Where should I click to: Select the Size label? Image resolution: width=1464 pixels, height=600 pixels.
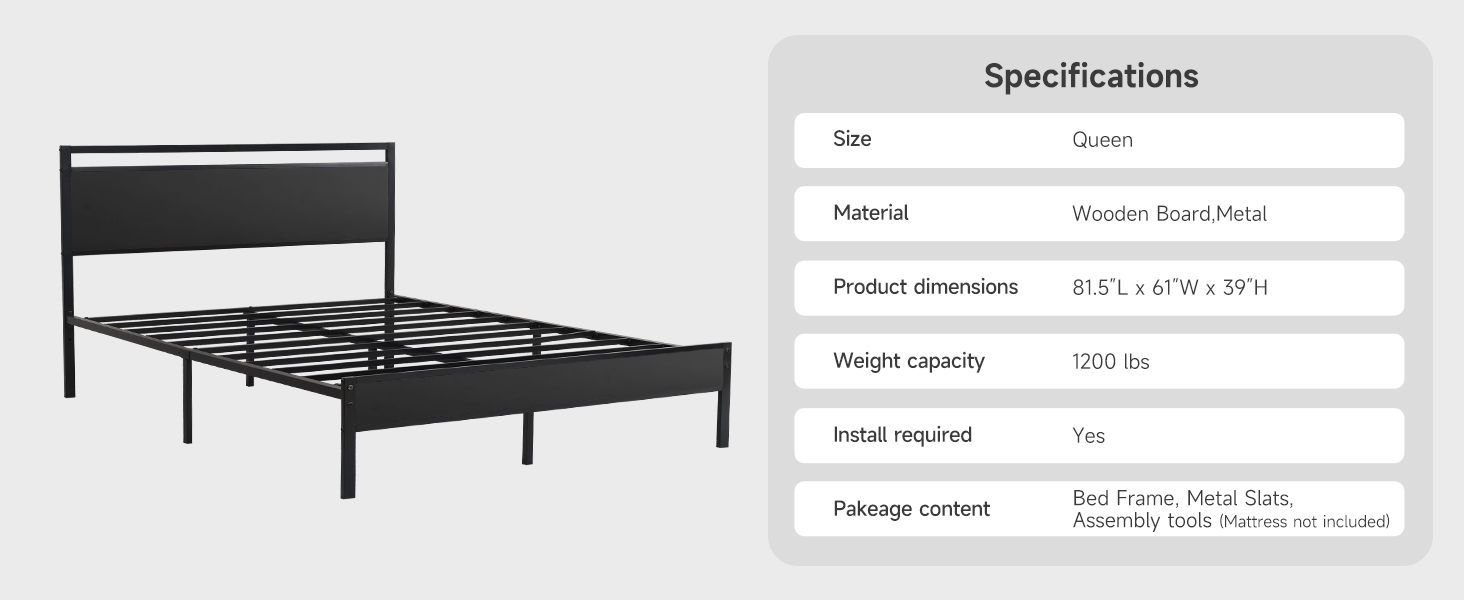pyautogui.click(x=852, y=139)
